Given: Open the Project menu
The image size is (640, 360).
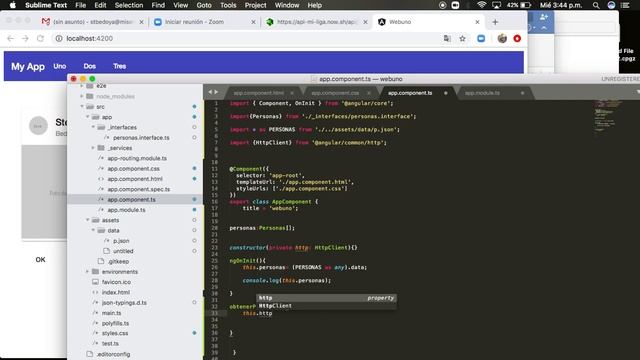Looking at the screenshot, I should (256, 5).
